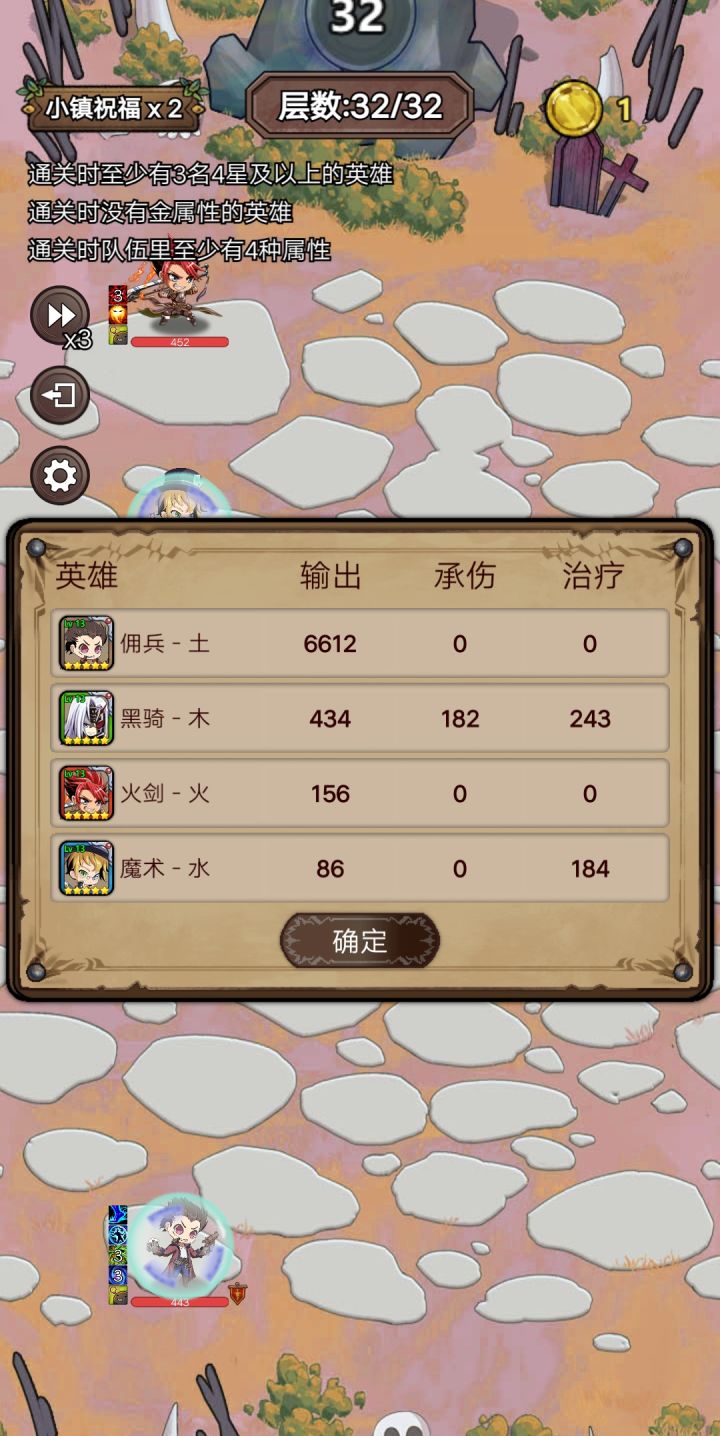Screen dimensions: 720x1436
Task: Tap the red health bar showing 452
Action: coord(180,342)
